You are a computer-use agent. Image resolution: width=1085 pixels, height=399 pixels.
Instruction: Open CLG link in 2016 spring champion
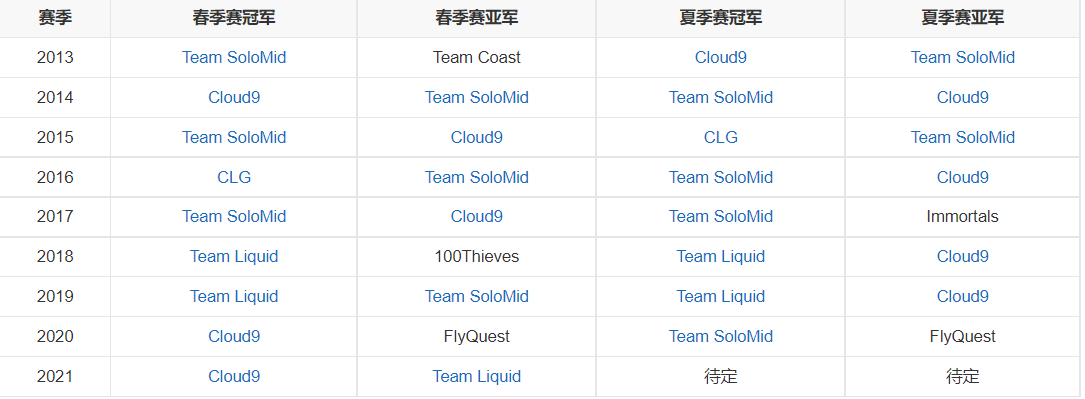[234, 178]
